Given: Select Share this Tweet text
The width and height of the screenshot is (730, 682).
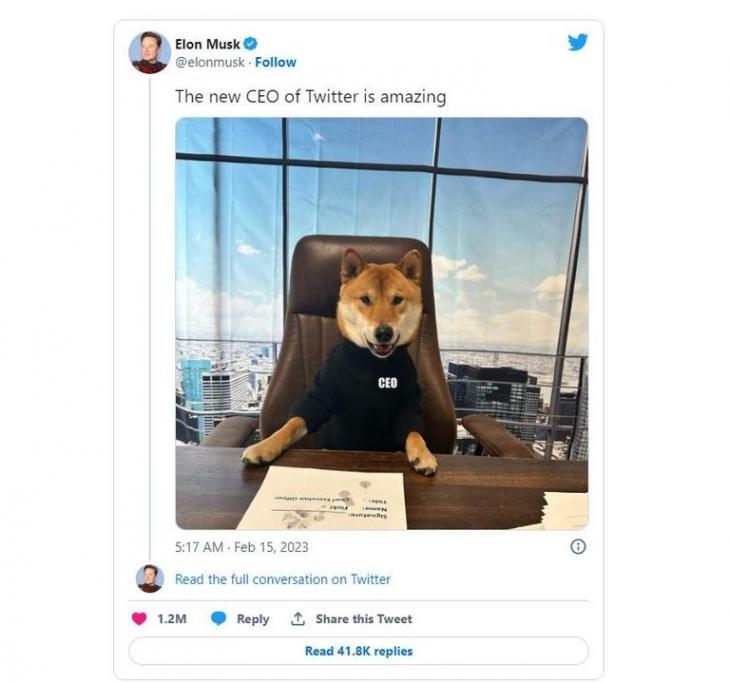Looking at the screenshot, I should click(363, 619).
